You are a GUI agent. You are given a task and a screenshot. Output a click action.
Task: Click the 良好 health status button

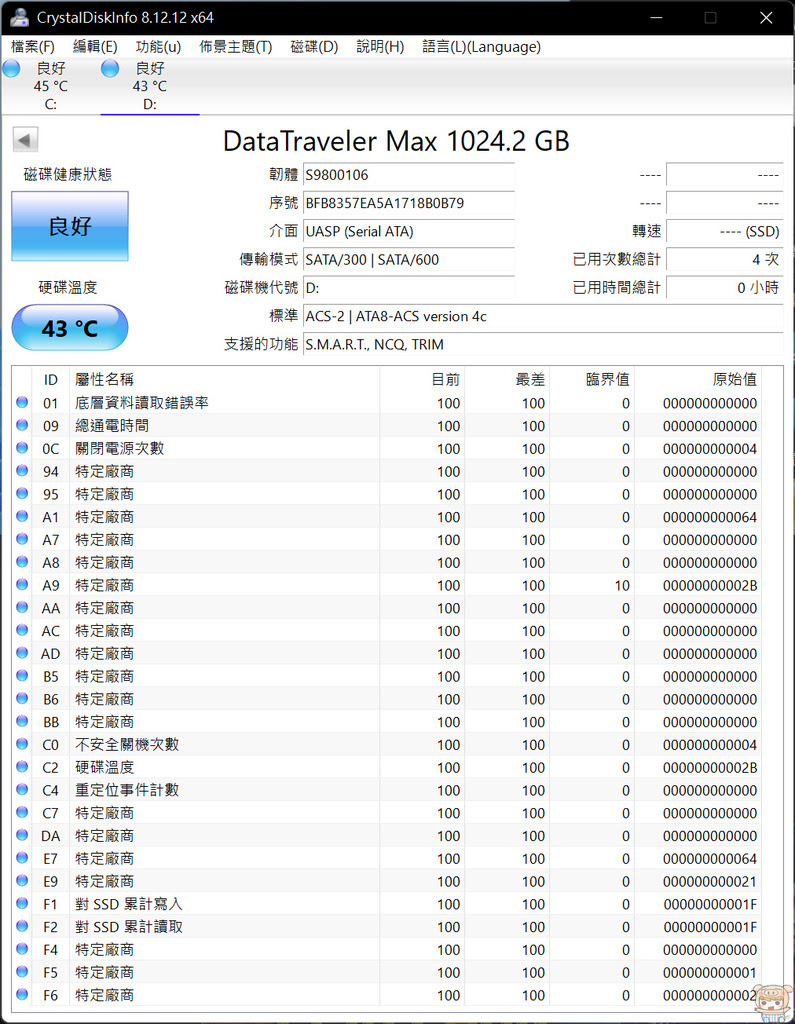click(70, 226)
